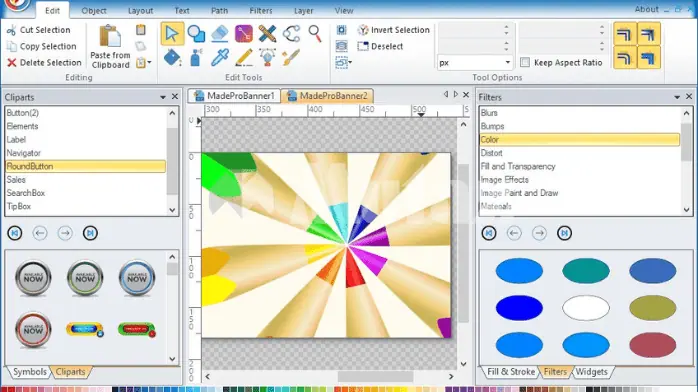Screen dimensions: 698x392
Task: Click the bottom-right yellow corner style button
Action: tap(648, 57)
